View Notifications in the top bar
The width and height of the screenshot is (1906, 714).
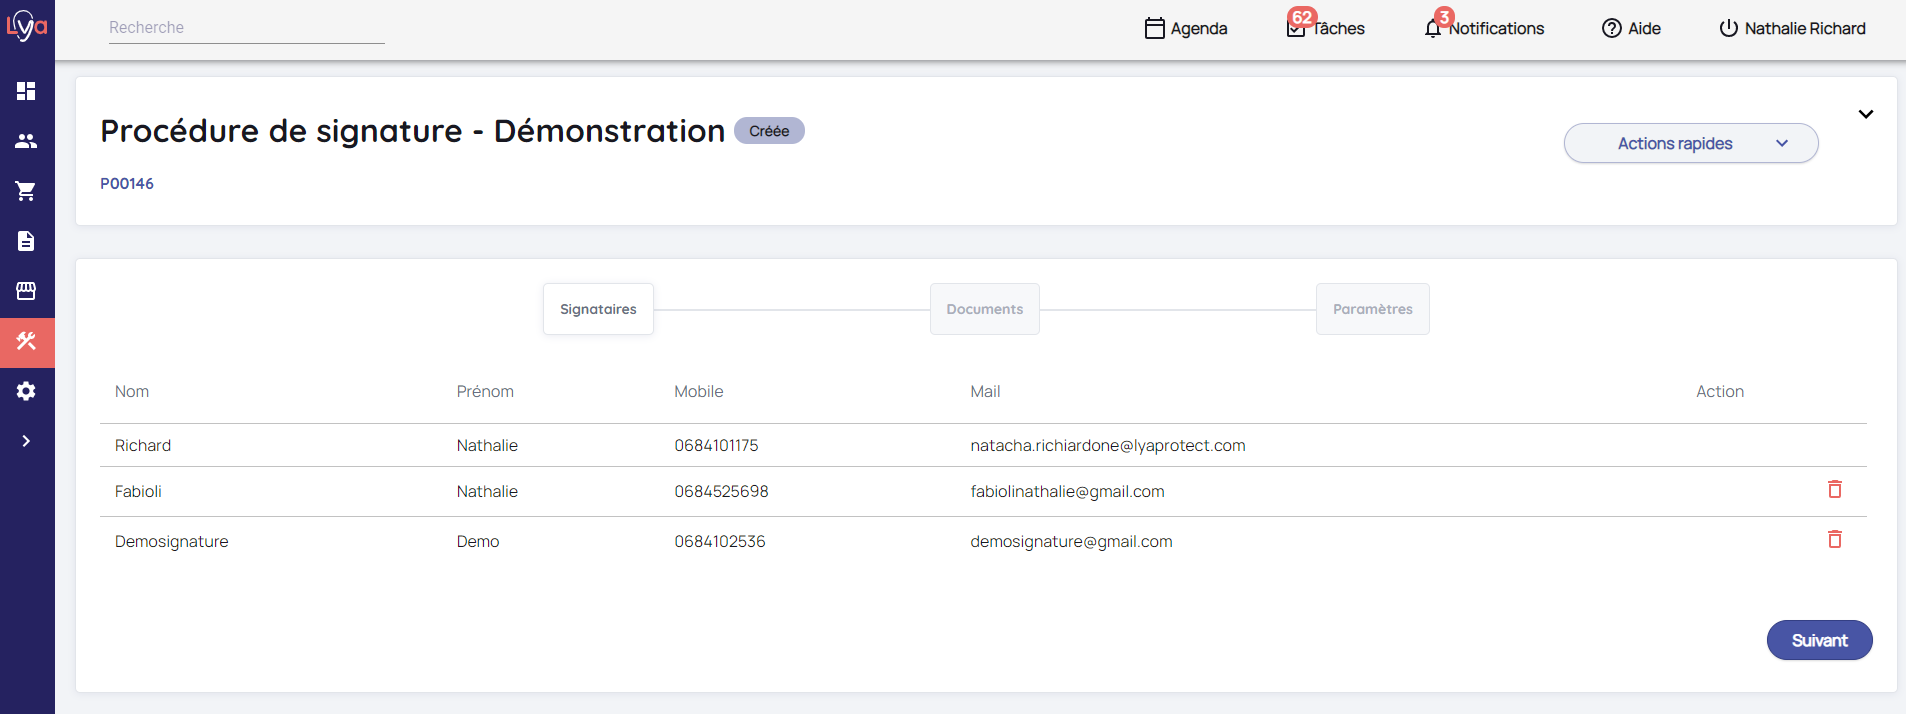coord(1484,28)
